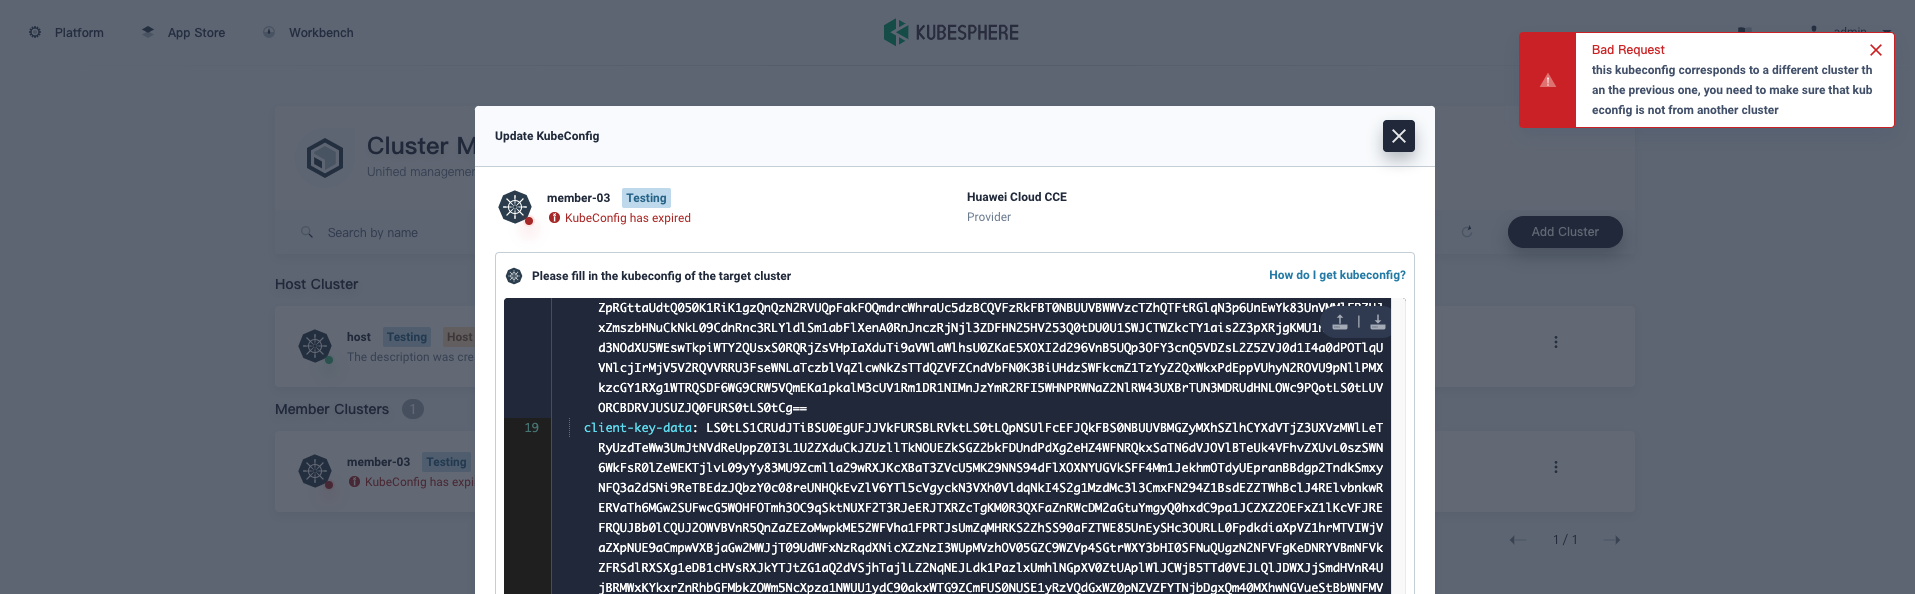Click the search magnifier icon

(x=307, y=233)
